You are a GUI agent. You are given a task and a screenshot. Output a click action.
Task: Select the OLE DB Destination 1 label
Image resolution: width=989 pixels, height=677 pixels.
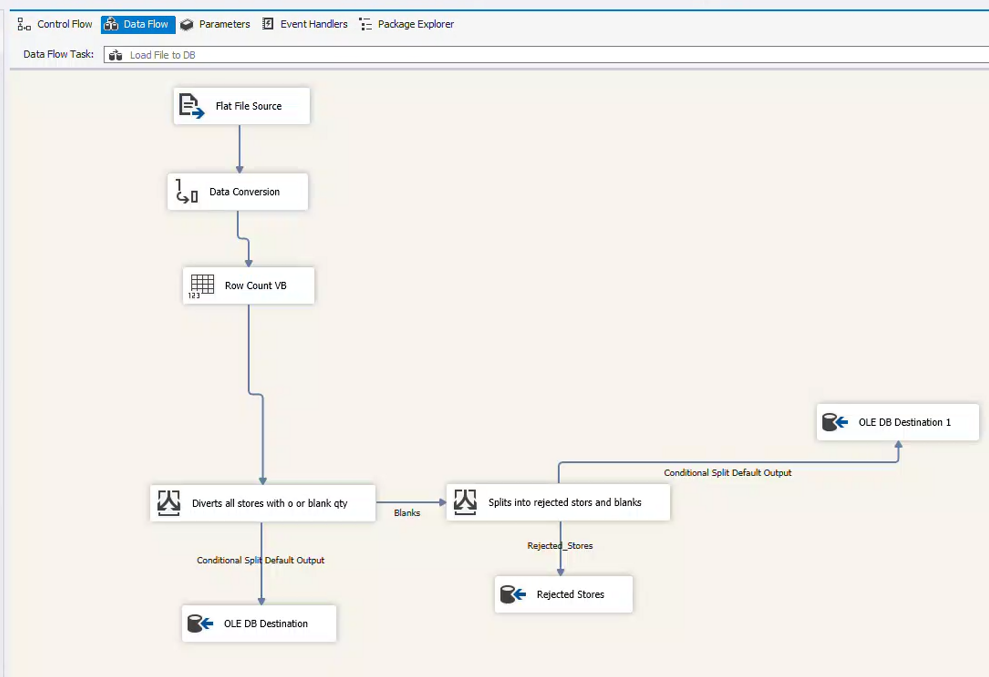pos(904,422)
